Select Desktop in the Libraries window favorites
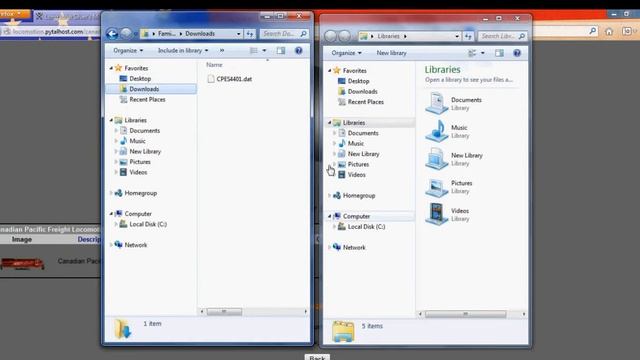 [358, 81]
